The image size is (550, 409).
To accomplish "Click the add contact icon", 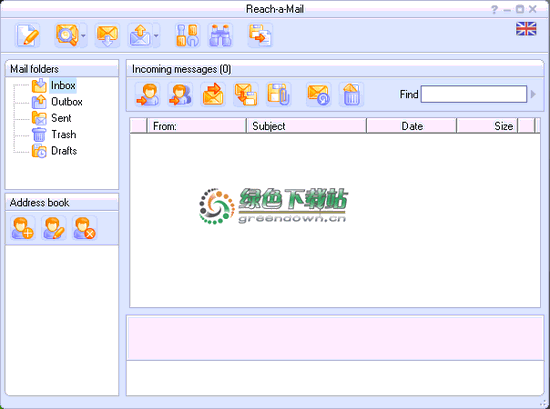I will click(x=23, y=228).
